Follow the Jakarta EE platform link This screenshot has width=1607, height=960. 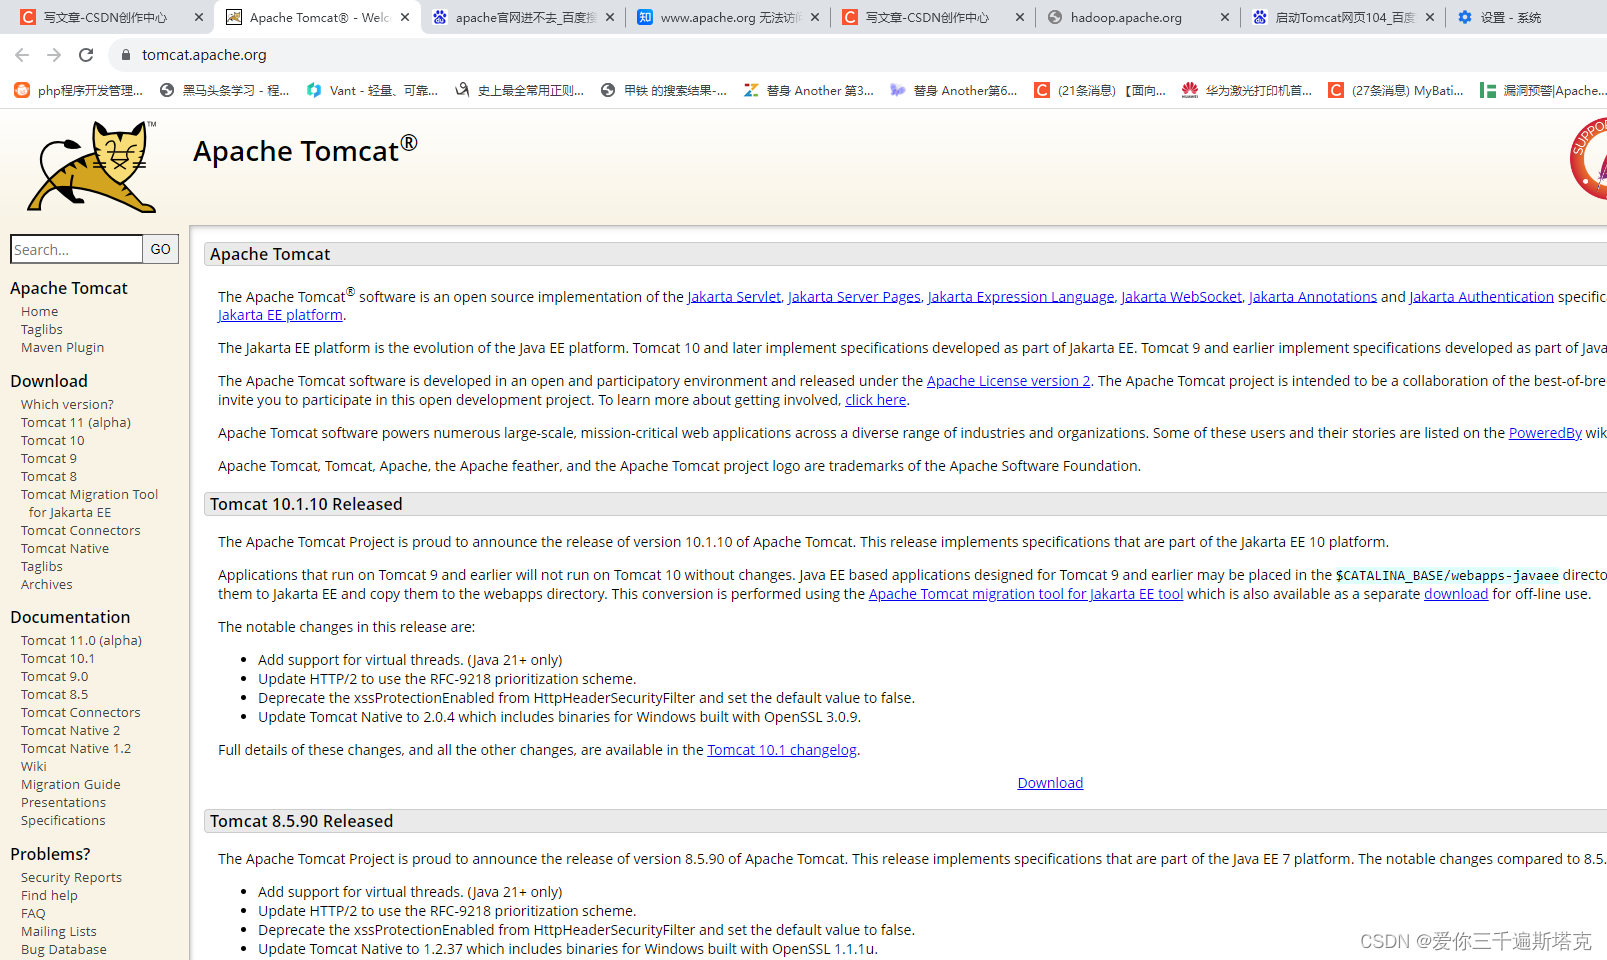point(280,315)
